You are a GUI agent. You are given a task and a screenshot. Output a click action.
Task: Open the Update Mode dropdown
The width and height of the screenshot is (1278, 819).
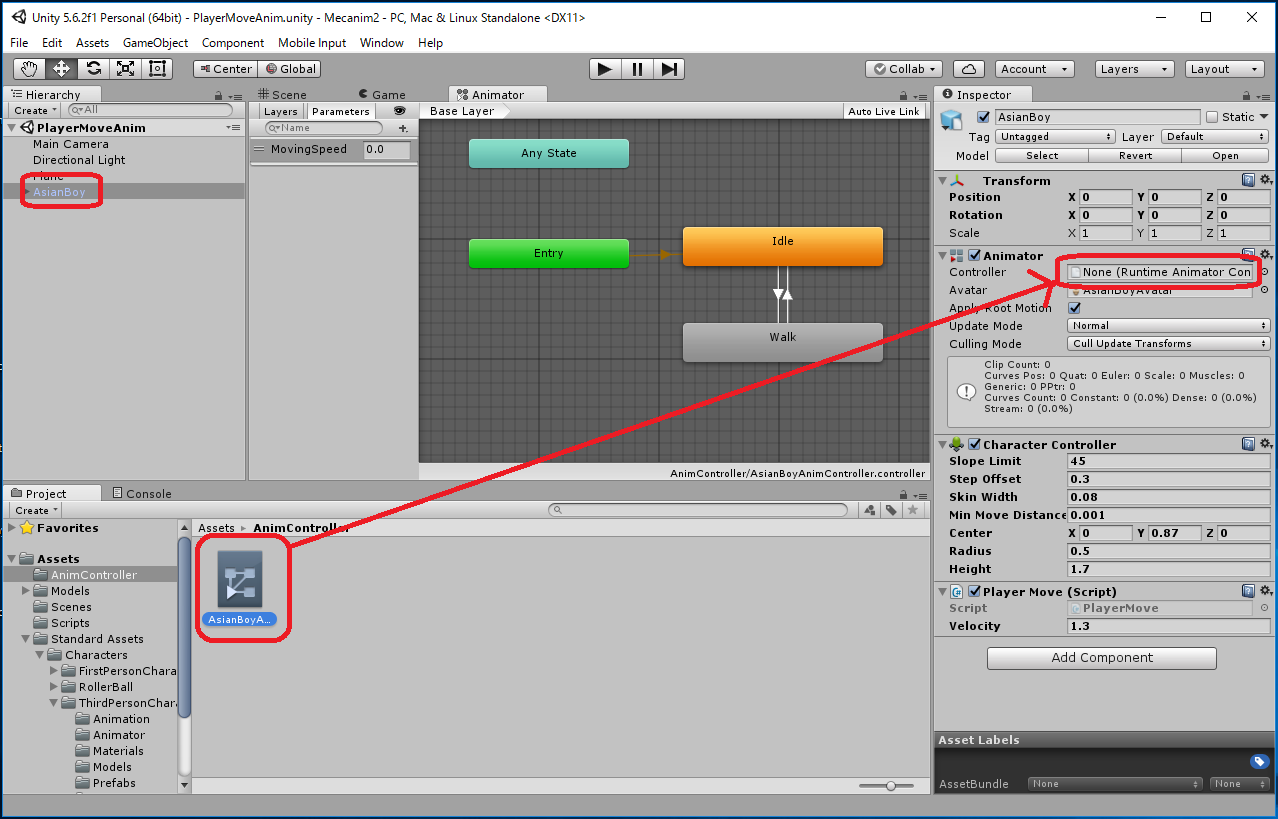pos(1168,326)
